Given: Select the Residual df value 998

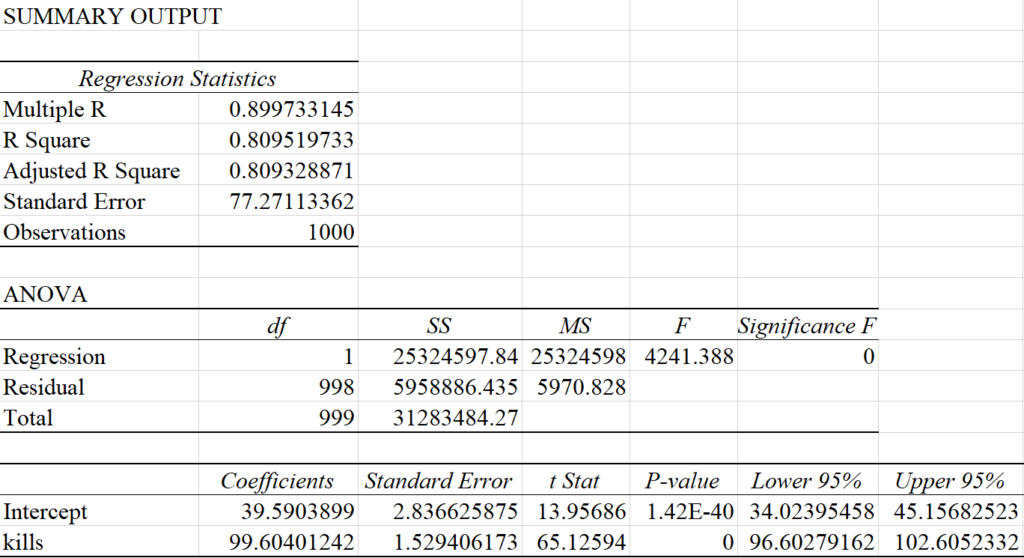Looking at the screenshot, I should point(335,388).
